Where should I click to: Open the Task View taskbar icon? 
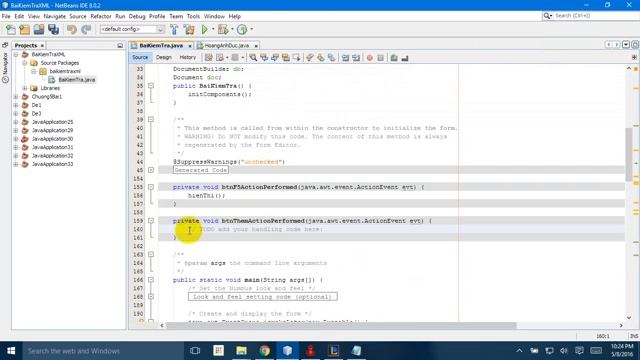tap(195, 351)
